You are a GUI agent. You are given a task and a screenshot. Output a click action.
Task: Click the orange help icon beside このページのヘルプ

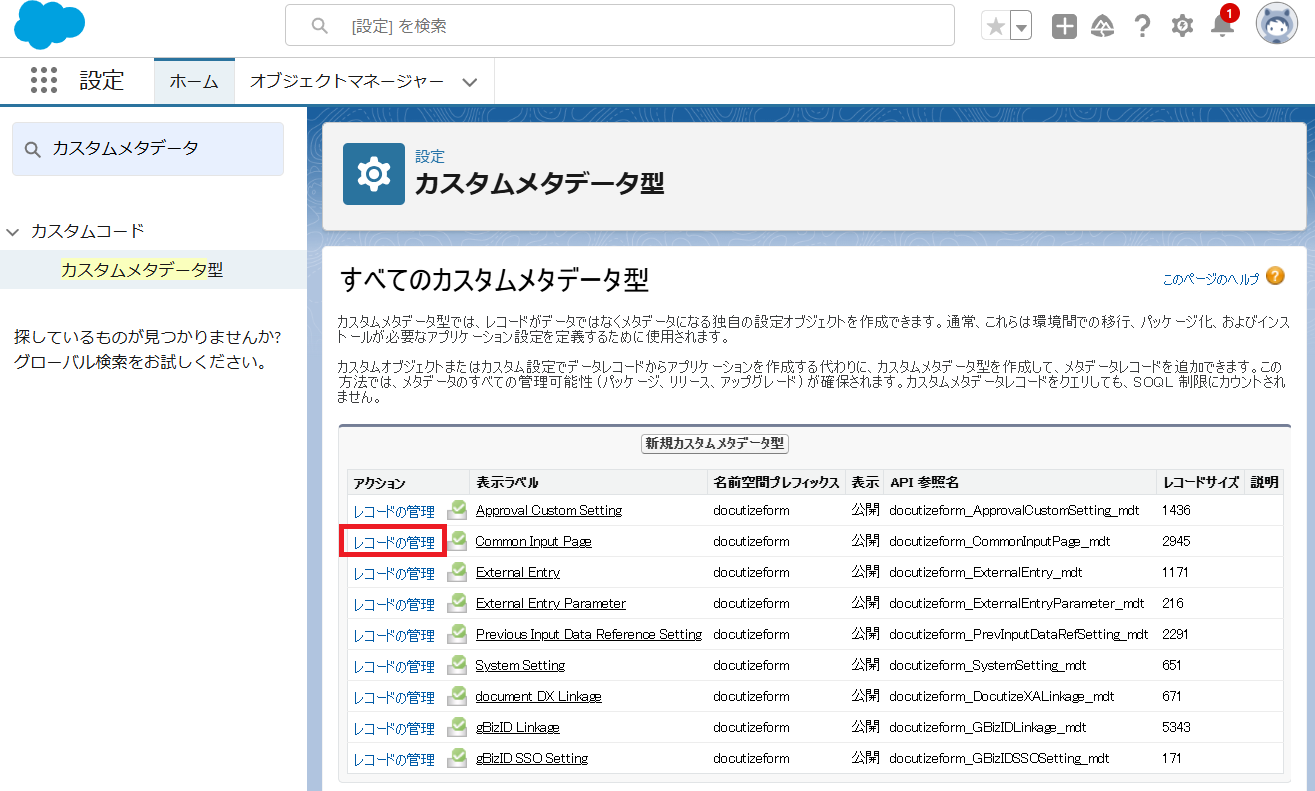[1275, 276]
